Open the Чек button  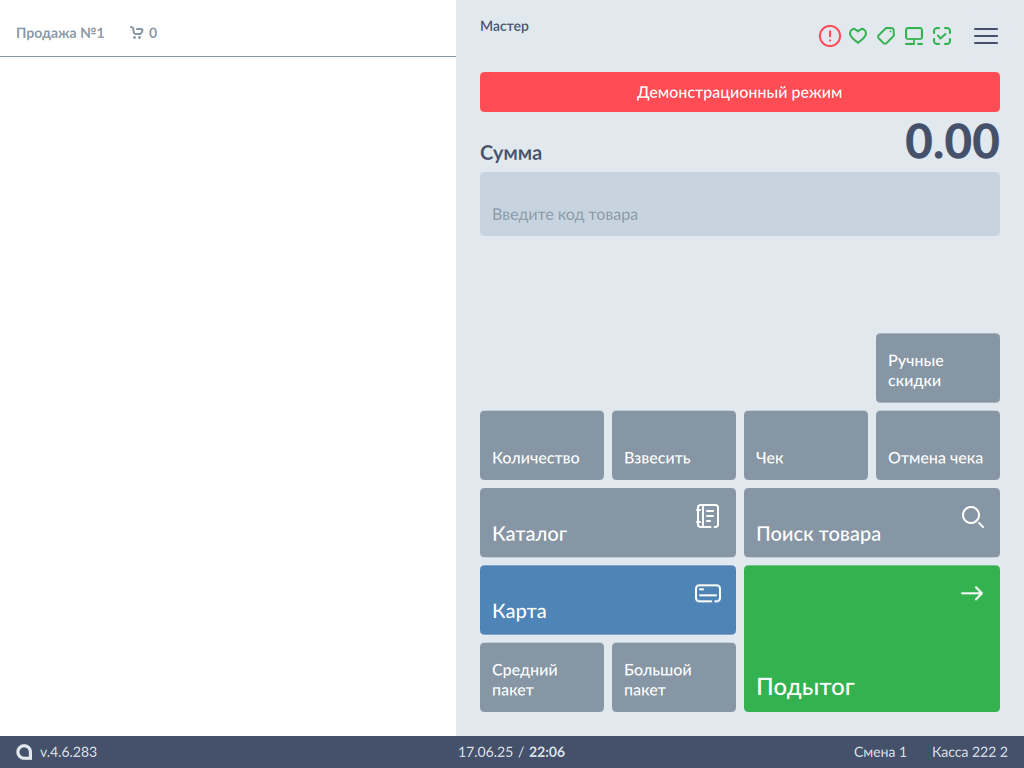[x=805, y=446]
